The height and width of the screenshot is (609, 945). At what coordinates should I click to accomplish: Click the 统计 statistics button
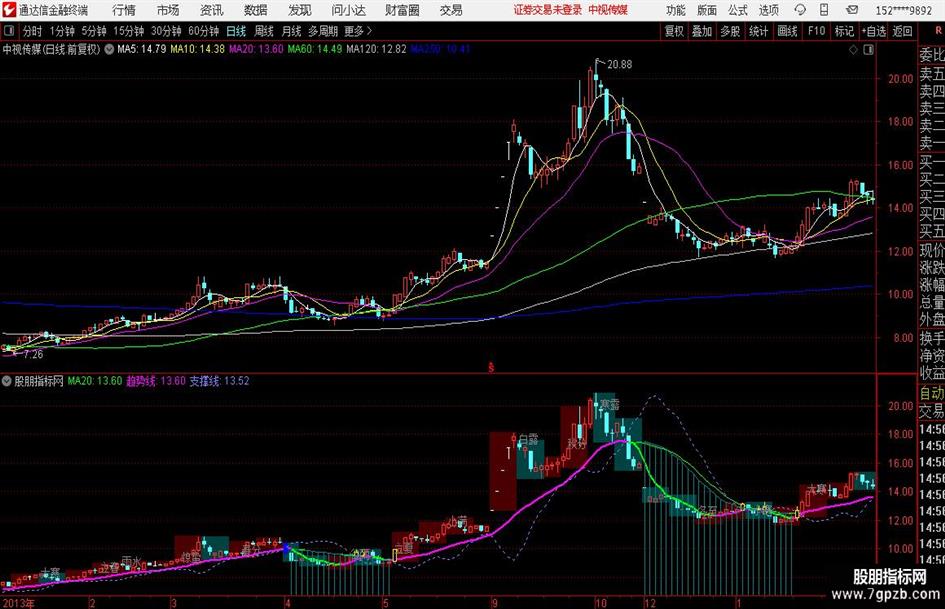click(759, 31)
